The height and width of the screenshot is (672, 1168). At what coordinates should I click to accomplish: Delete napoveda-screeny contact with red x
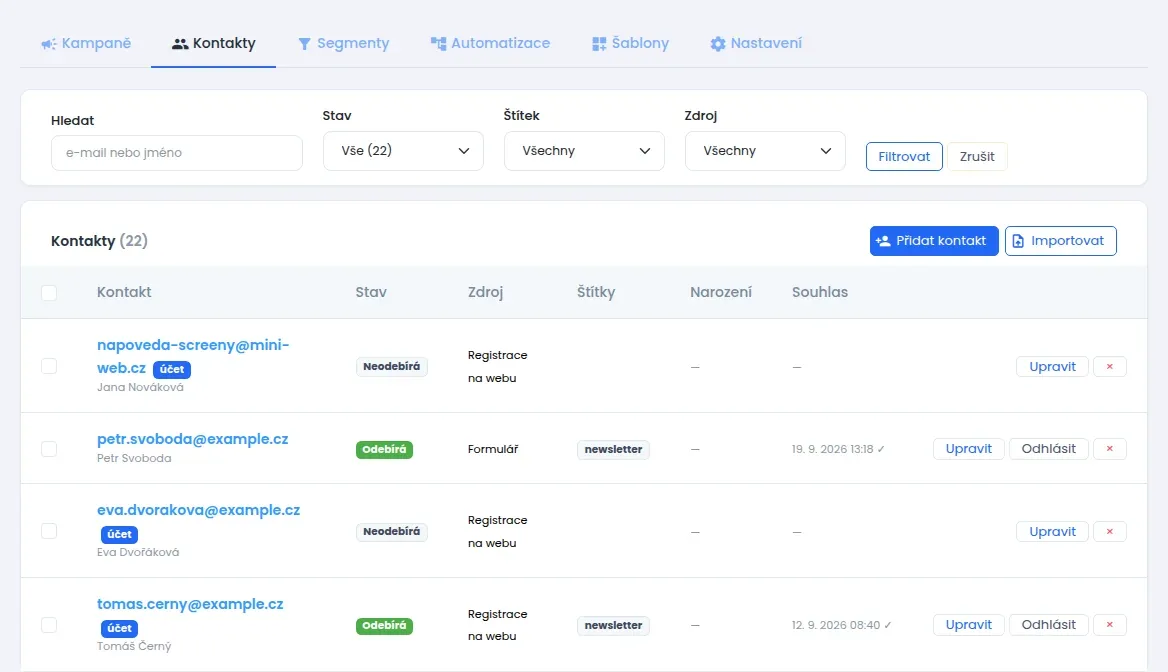point(1109,367)
